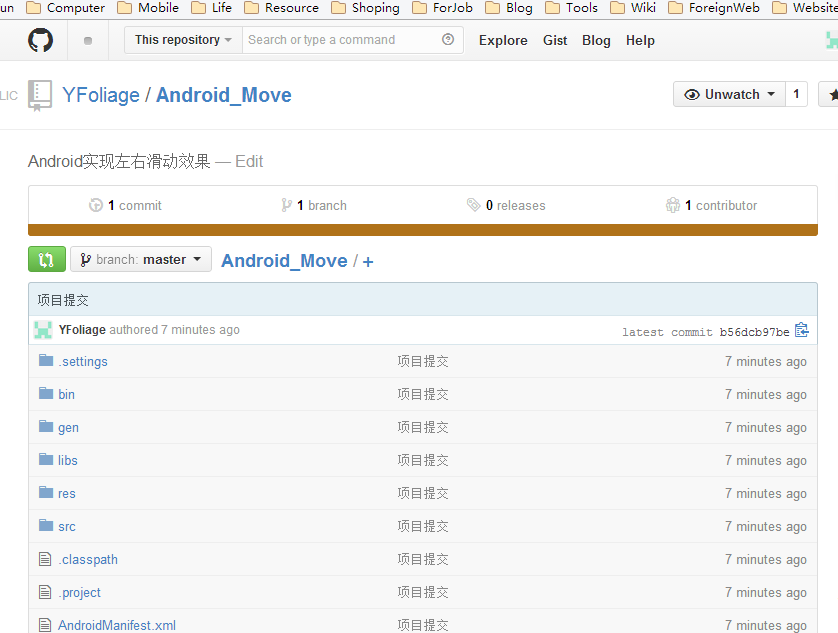This screenshot has height=633, width=838.
Task: Click the language color bar
Action: point(422,230)
